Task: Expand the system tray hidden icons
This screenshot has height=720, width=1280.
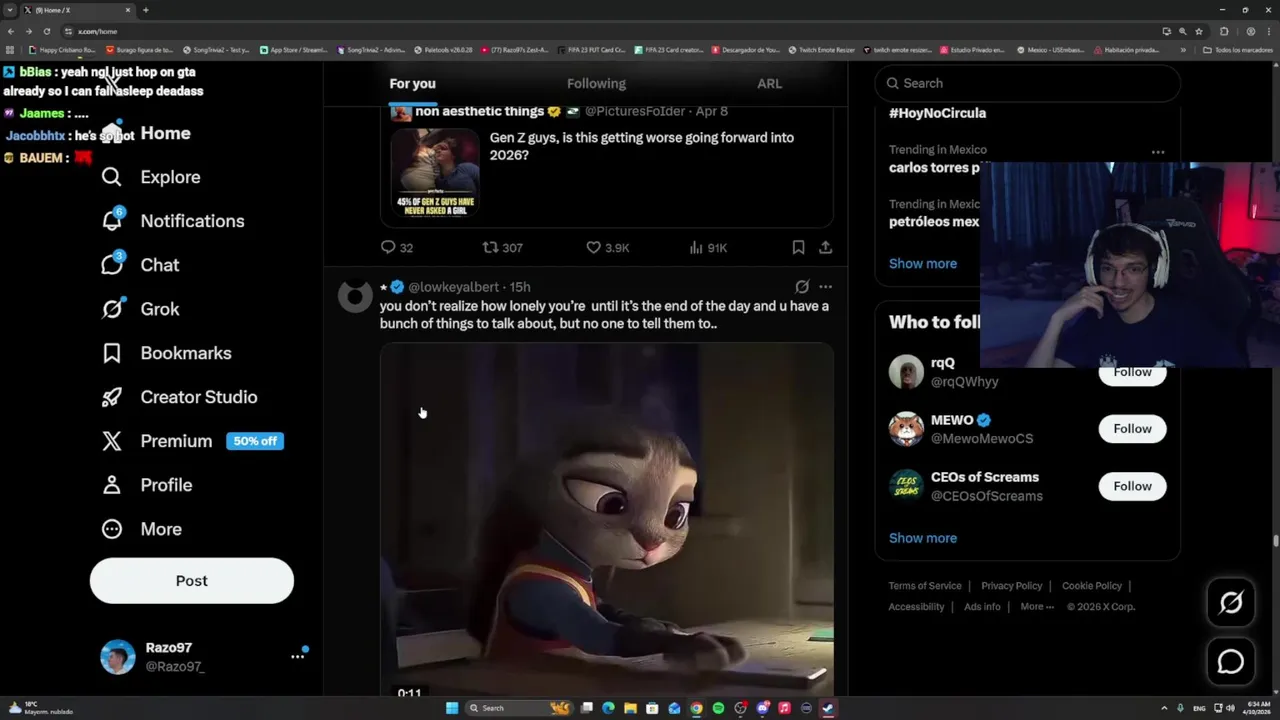Action: 1164,708
